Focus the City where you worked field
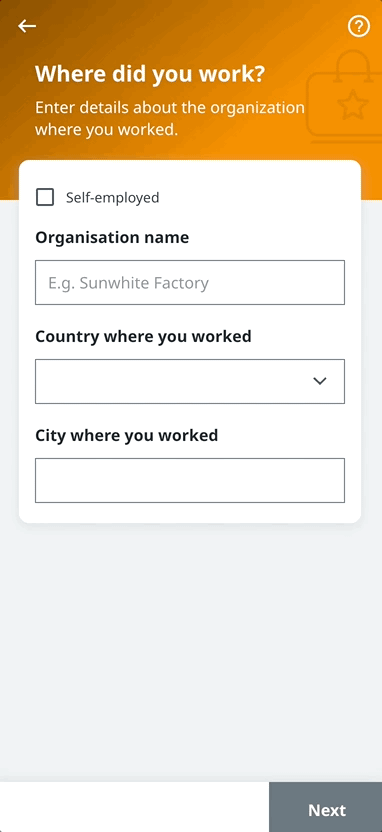Screen dimensions: 382x832 point(190,480)
